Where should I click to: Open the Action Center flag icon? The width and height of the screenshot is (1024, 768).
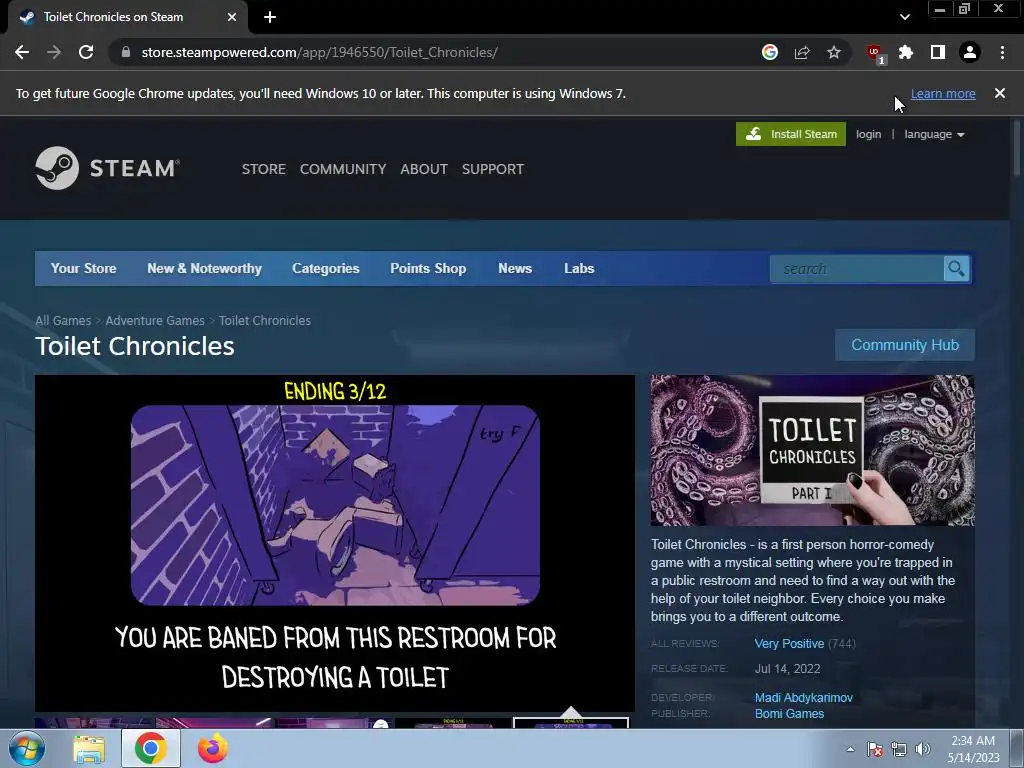(x=875, y=749)
